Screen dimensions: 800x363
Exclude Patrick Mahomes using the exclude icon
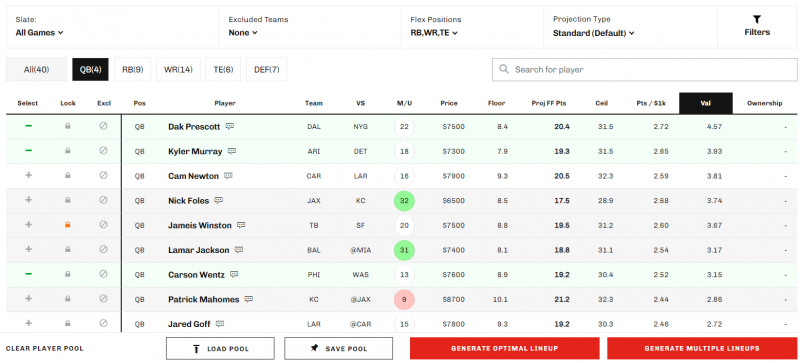(104, 299)
